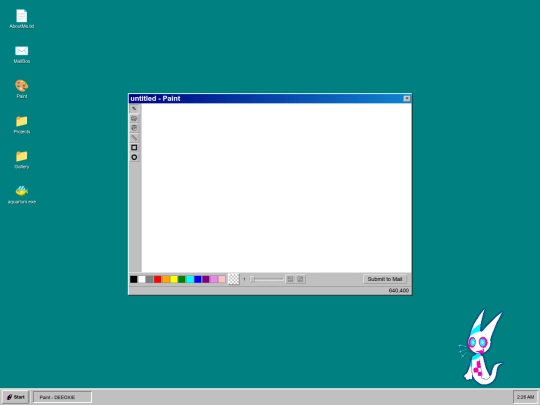Click the Start button on taskbar
This screenshot has width=540, height=405.
(x=15, y=397)
